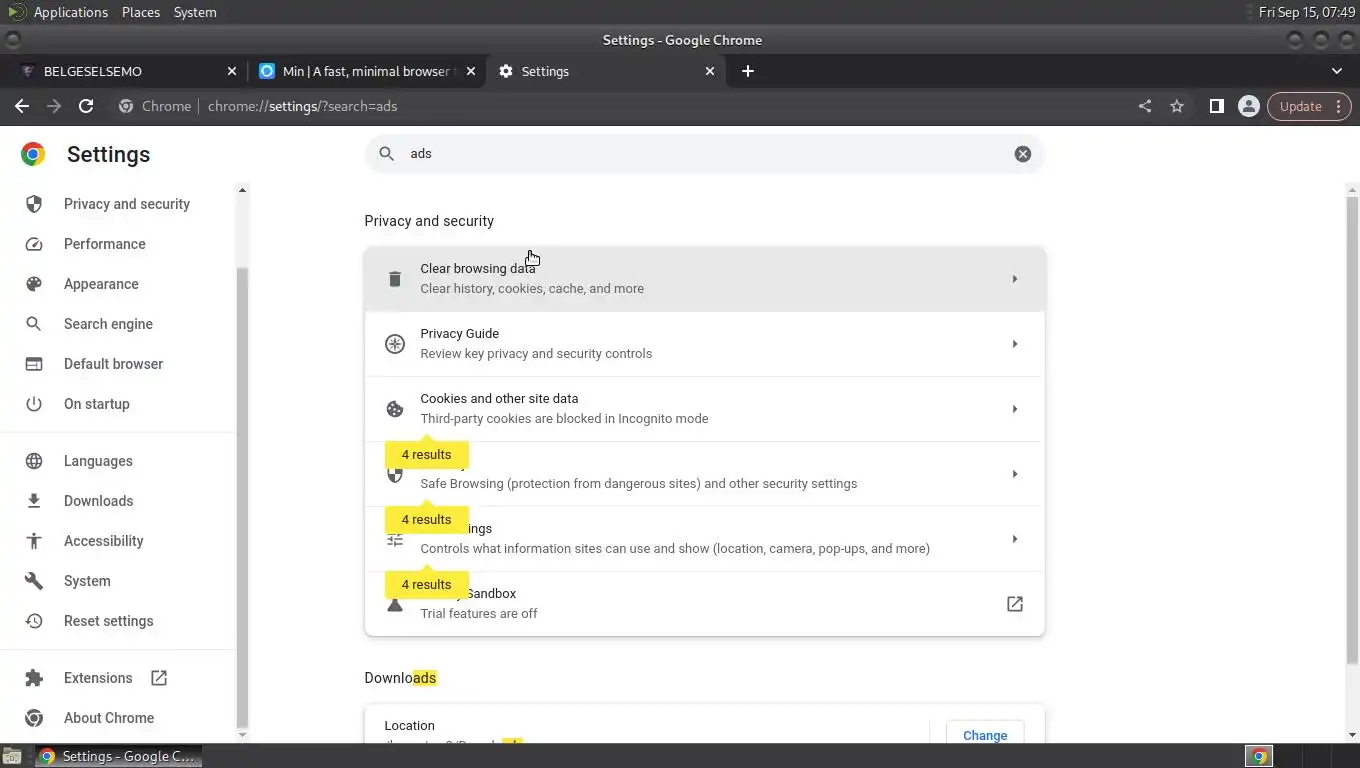Expand Privacy Guide row arrow
The image size is (1360, 768).
1014,344
